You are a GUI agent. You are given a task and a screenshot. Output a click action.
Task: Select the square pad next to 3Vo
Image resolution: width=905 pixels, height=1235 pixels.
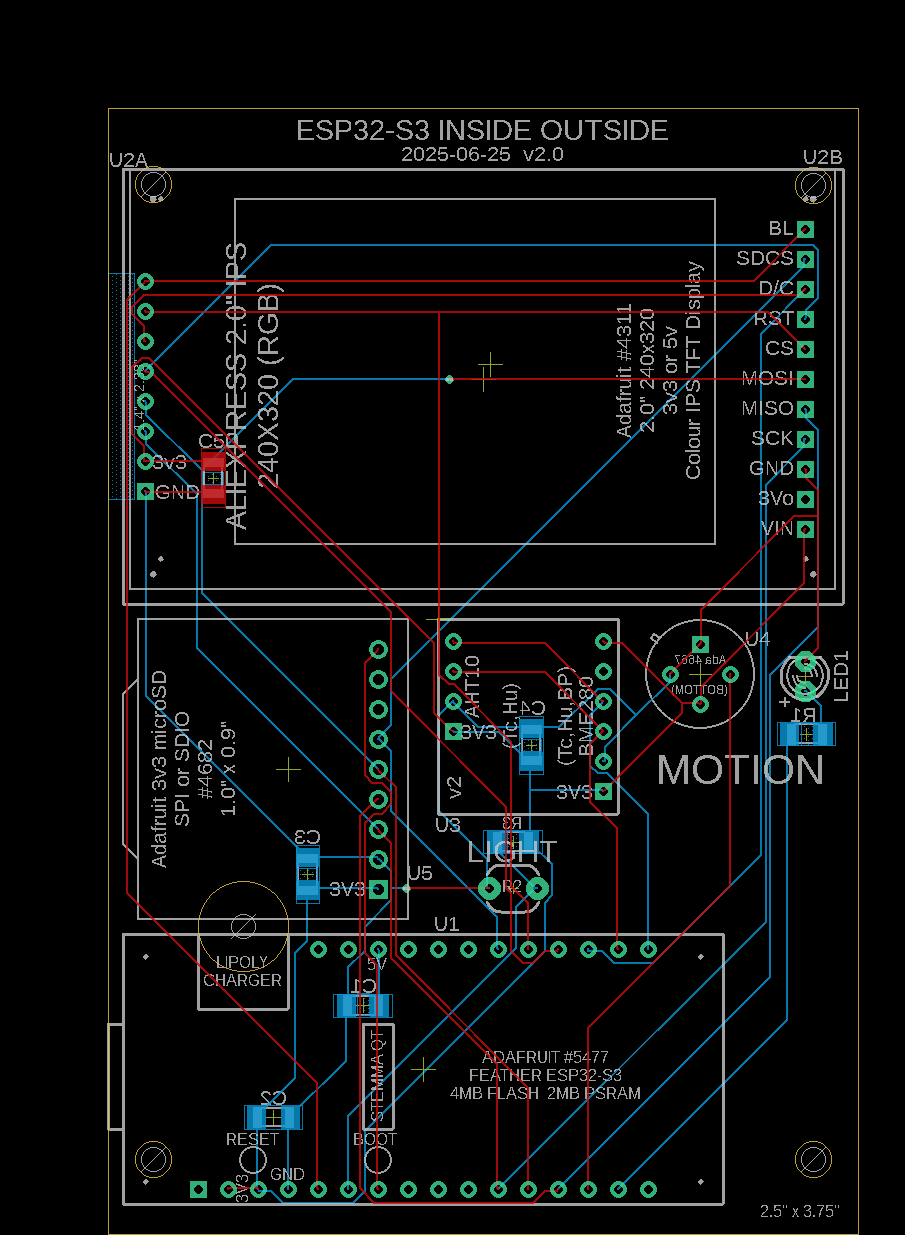pos(805,499)
